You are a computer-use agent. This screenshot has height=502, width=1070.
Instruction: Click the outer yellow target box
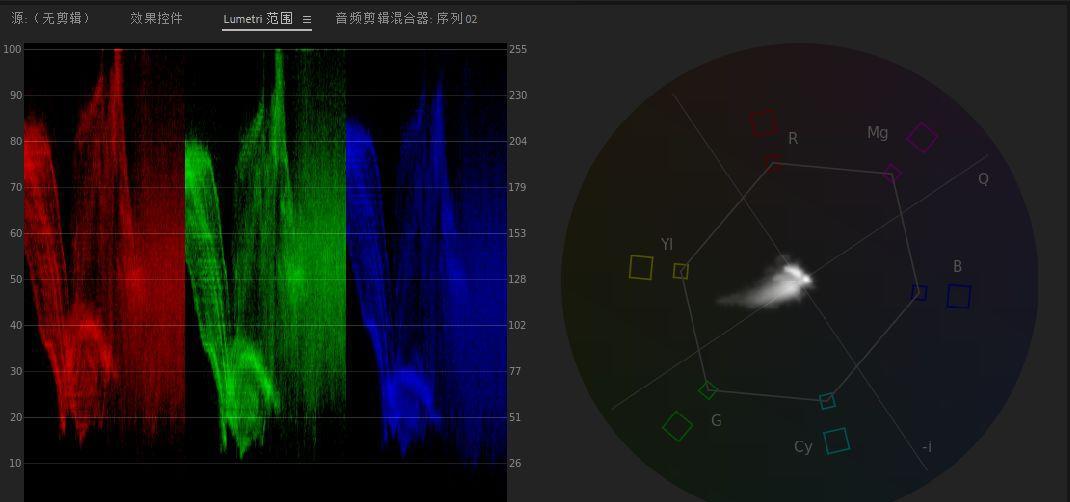pos(641,267)
